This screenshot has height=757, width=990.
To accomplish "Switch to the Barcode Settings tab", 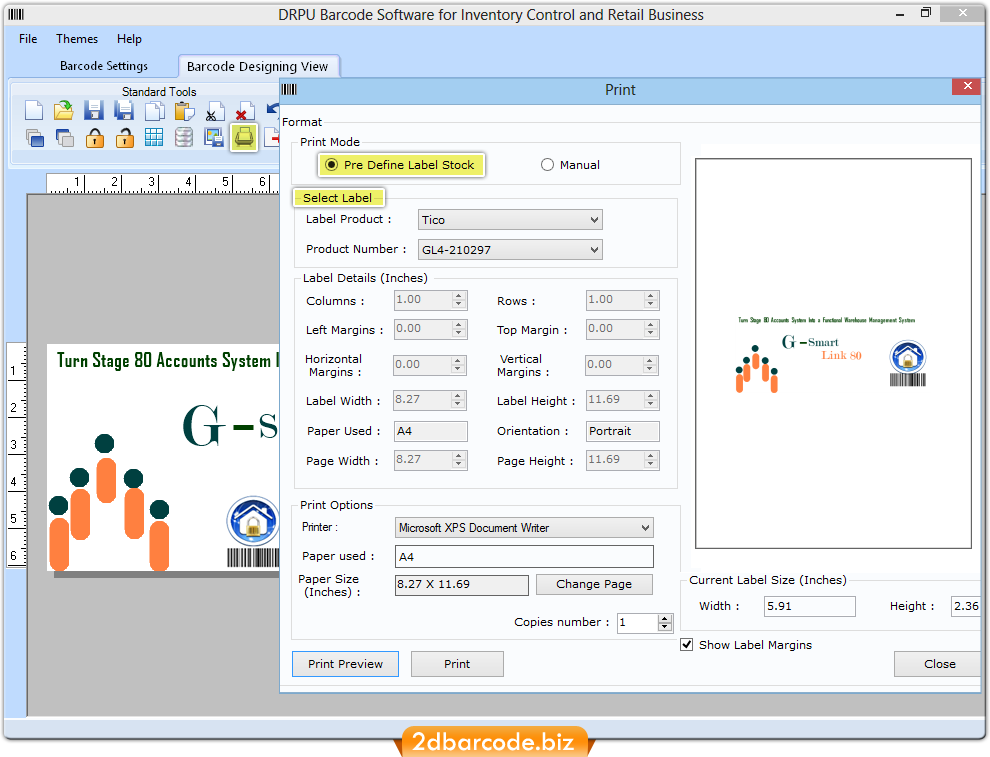I will point(104,66).
